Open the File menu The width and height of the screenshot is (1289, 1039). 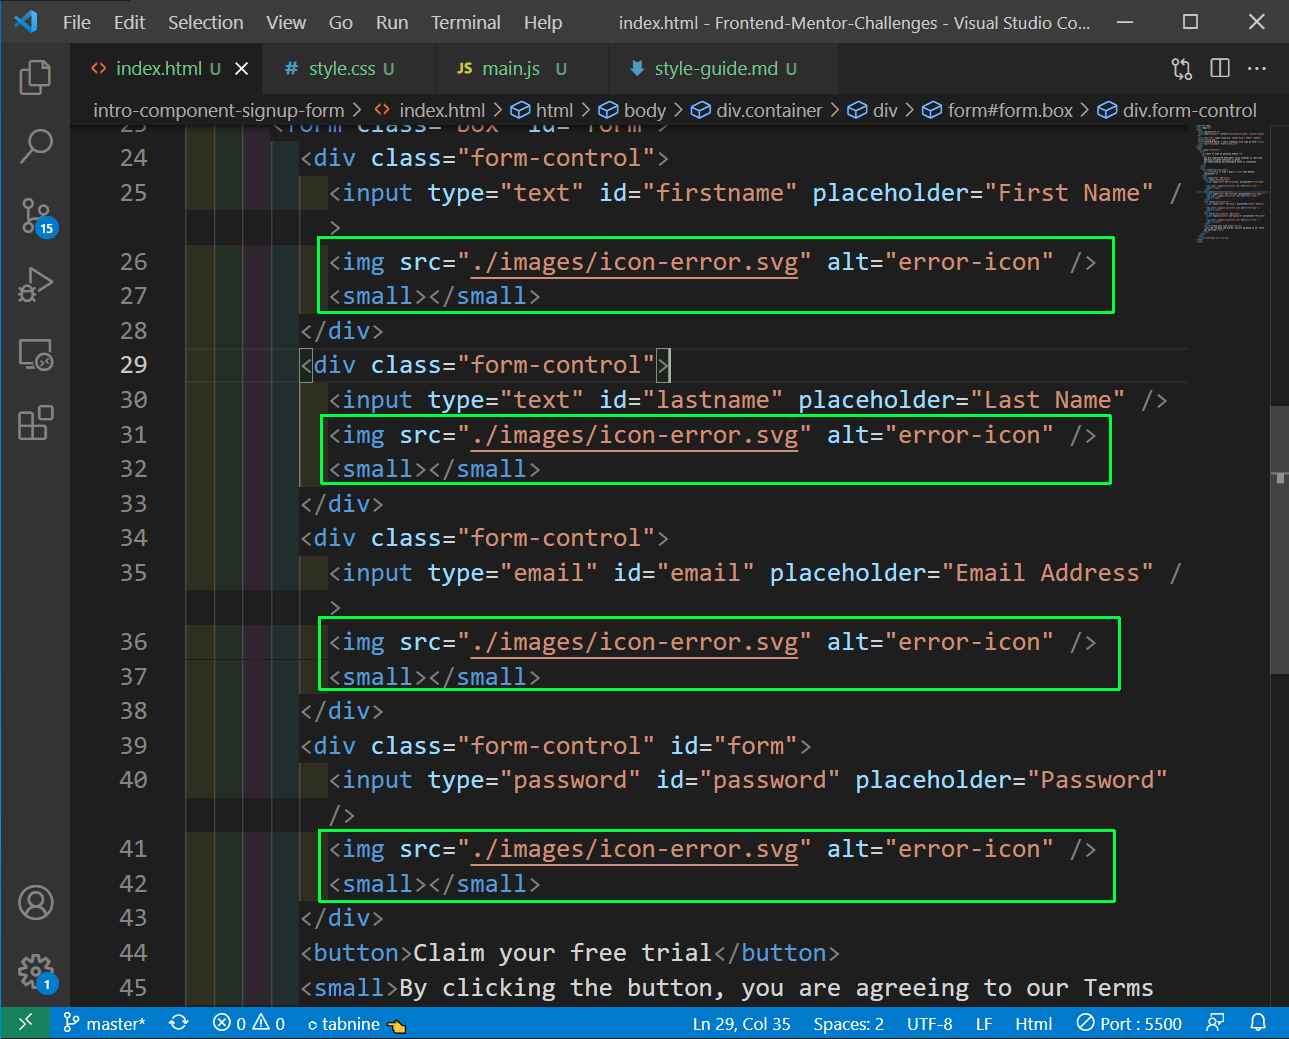pos(76,22)
